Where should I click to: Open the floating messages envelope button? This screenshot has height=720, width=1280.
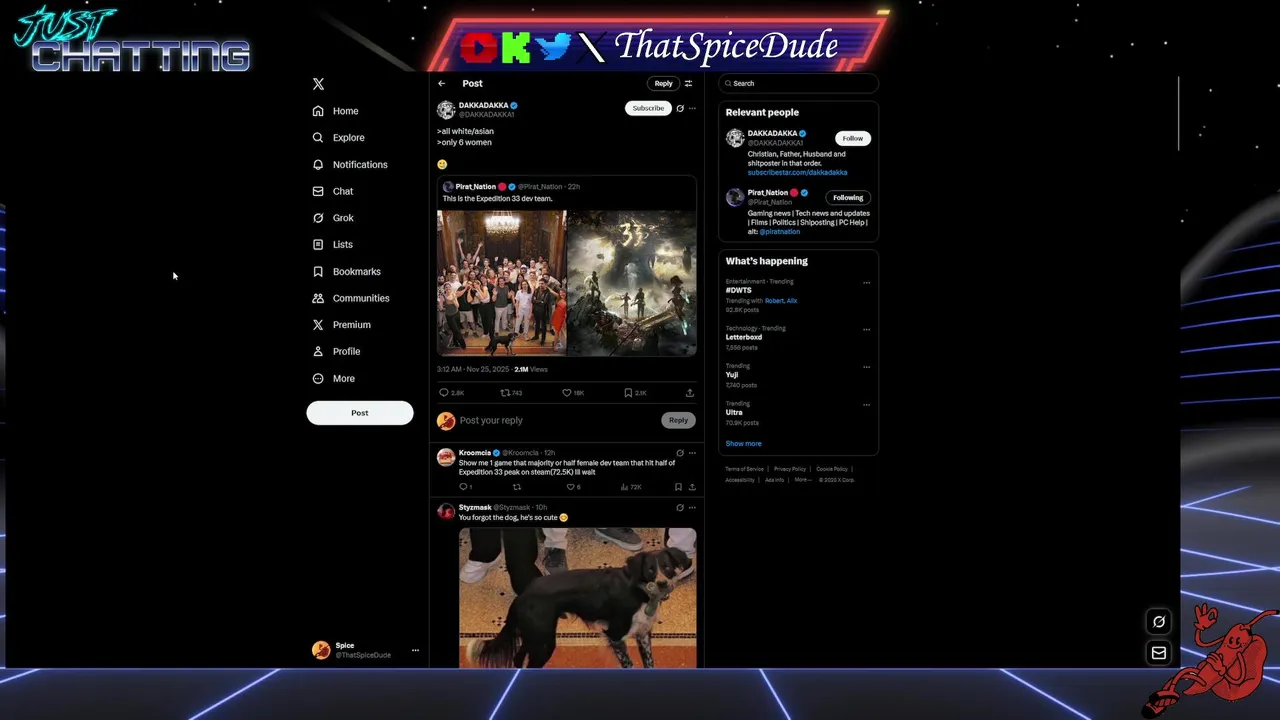[x=1159, y=653]
